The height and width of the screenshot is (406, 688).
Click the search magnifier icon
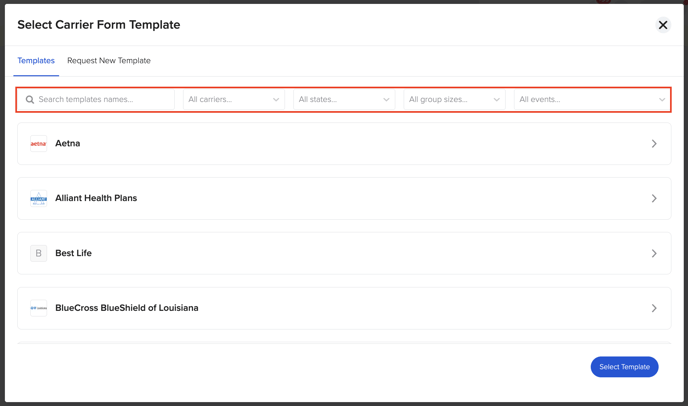point(30,100)
